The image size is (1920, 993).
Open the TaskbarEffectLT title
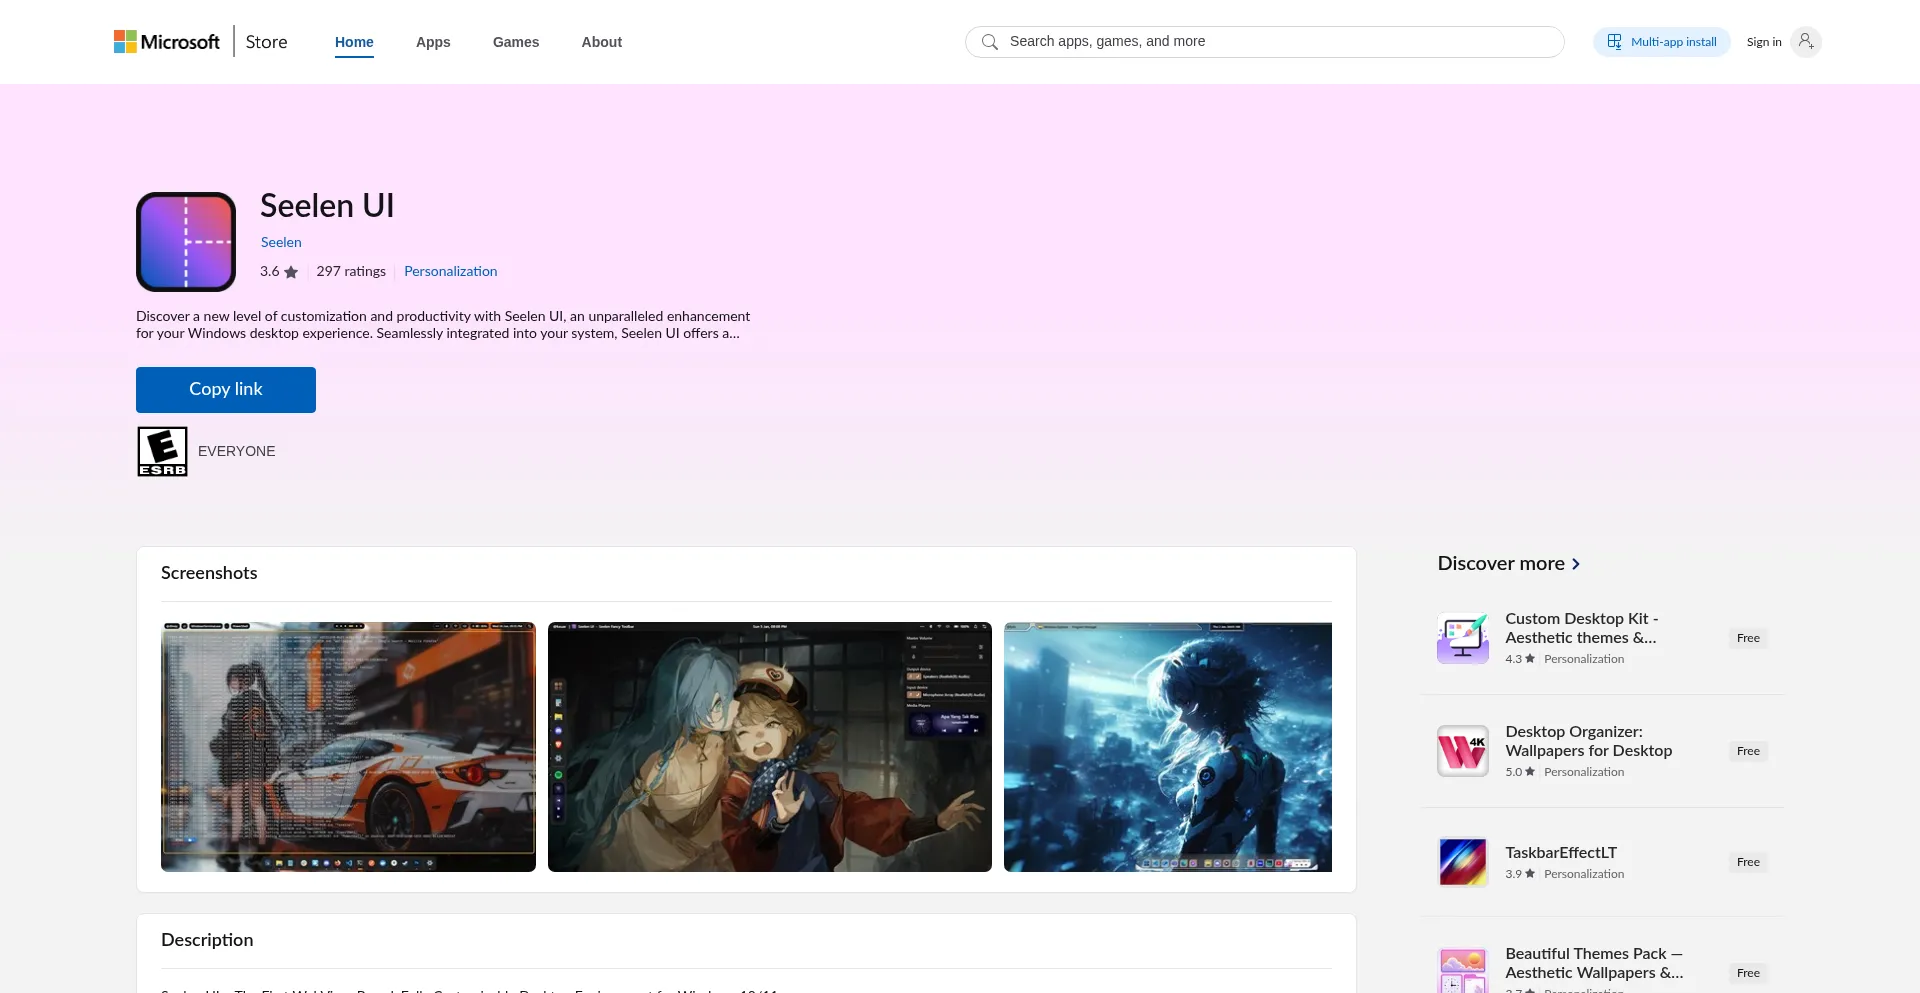[1561, 852]
